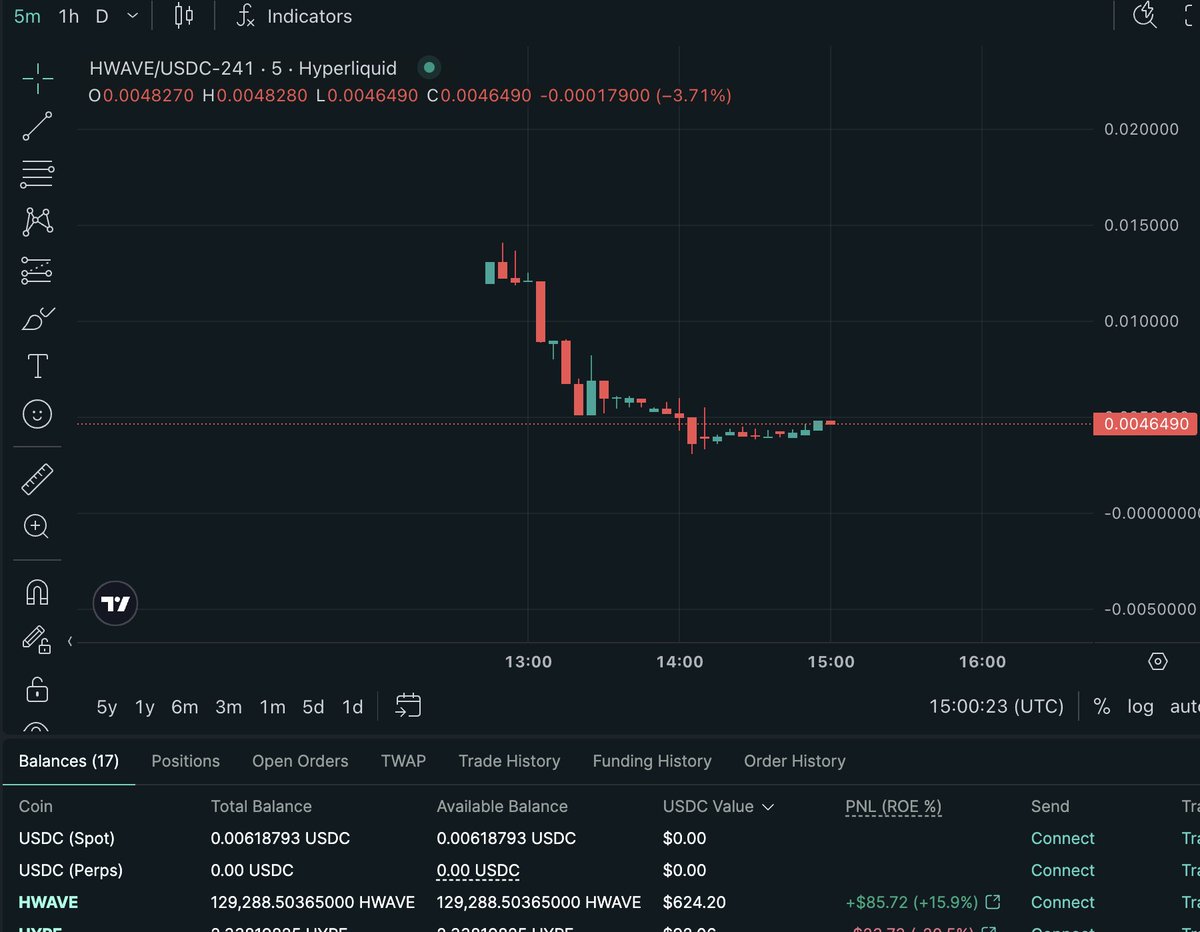The height and width of the screenshot is (932, 1200).
Task: Activate the zoom in tool
Action: point(37,526)
